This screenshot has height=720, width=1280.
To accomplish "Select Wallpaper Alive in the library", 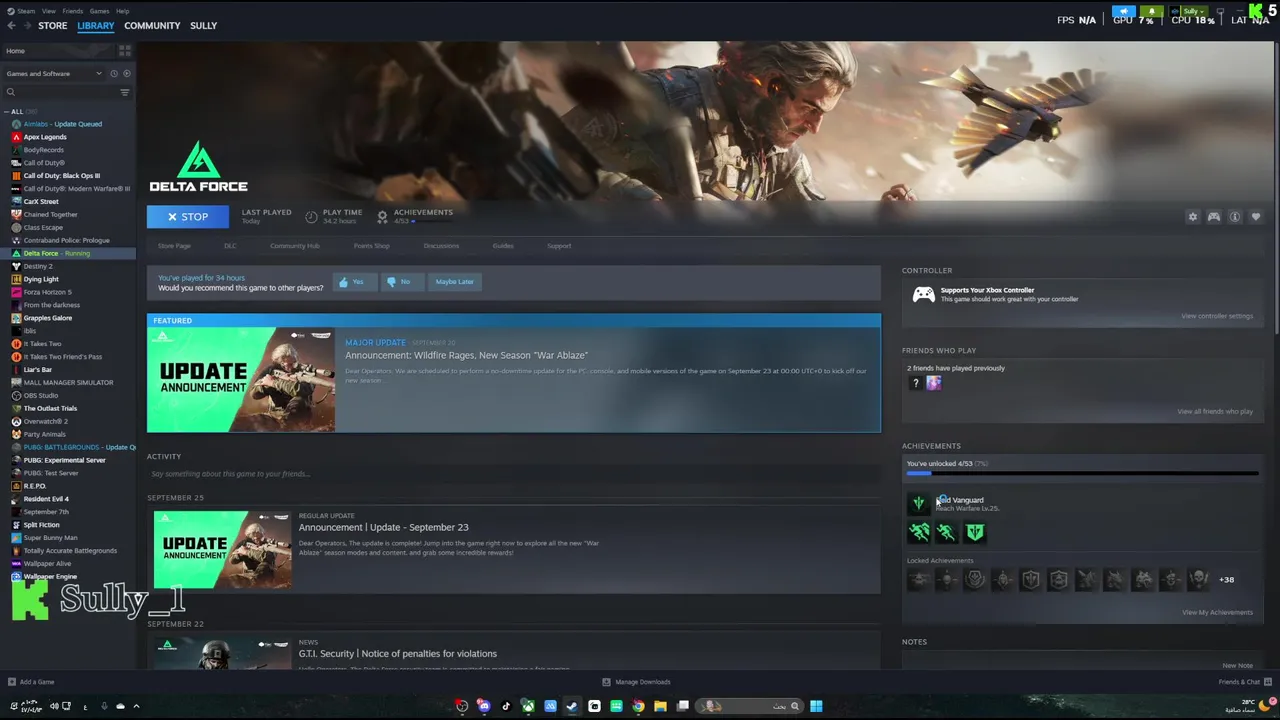I will (x=47, y=564).
